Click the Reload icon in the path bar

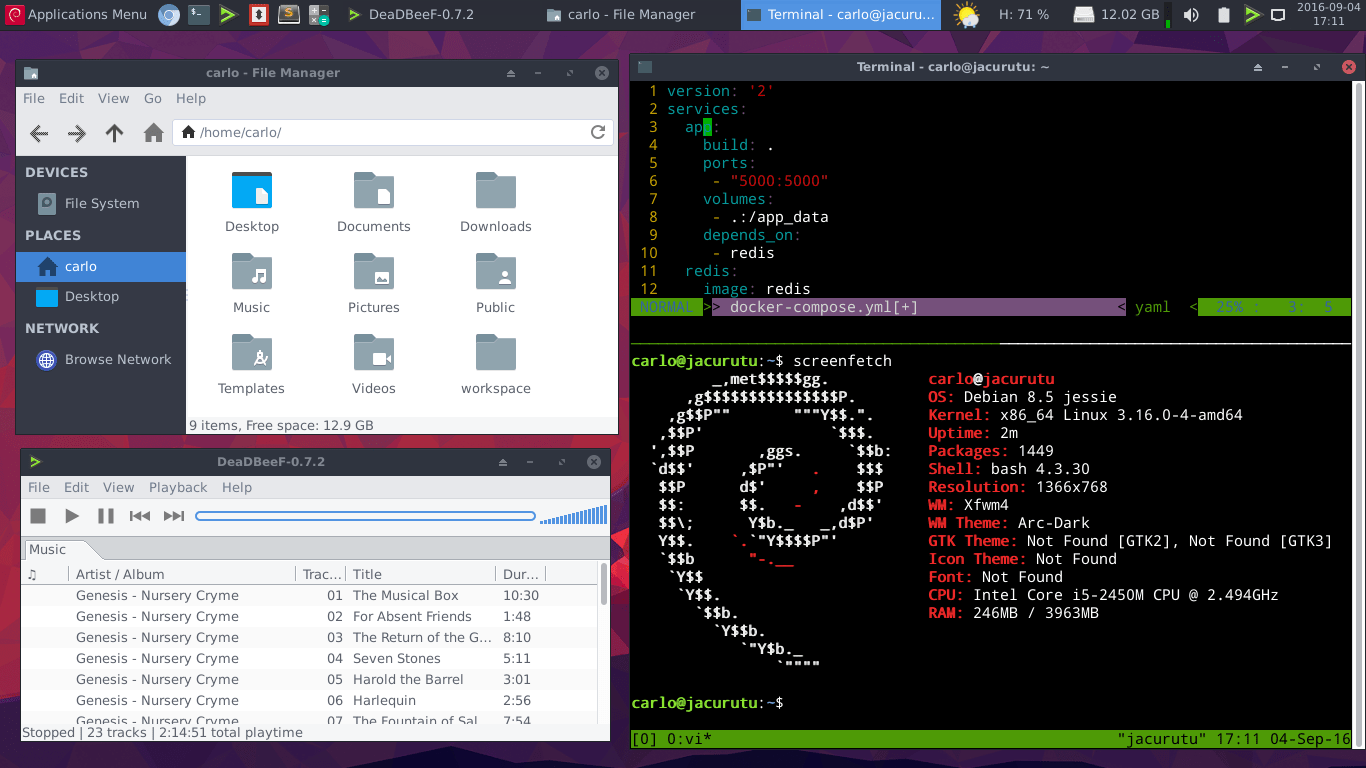click(598, 132)
